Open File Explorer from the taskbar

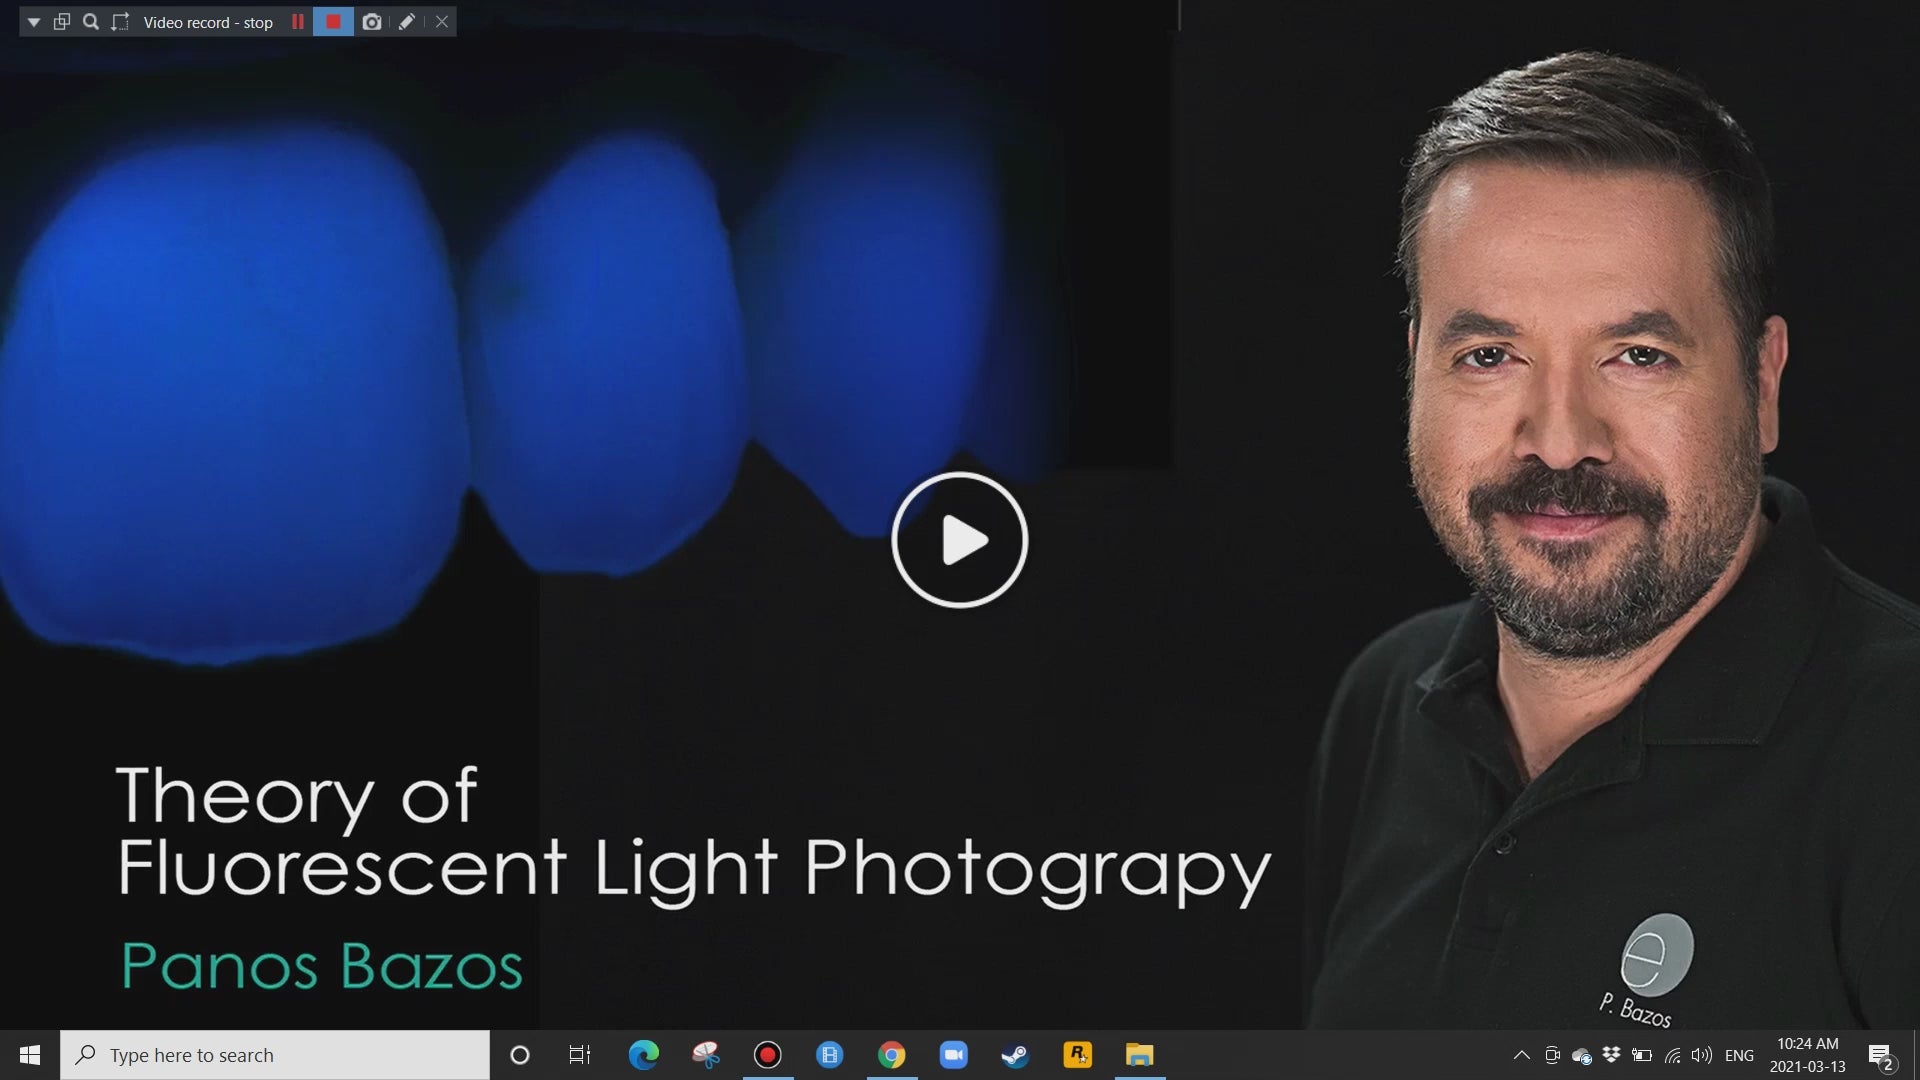click(1140, 1055)
